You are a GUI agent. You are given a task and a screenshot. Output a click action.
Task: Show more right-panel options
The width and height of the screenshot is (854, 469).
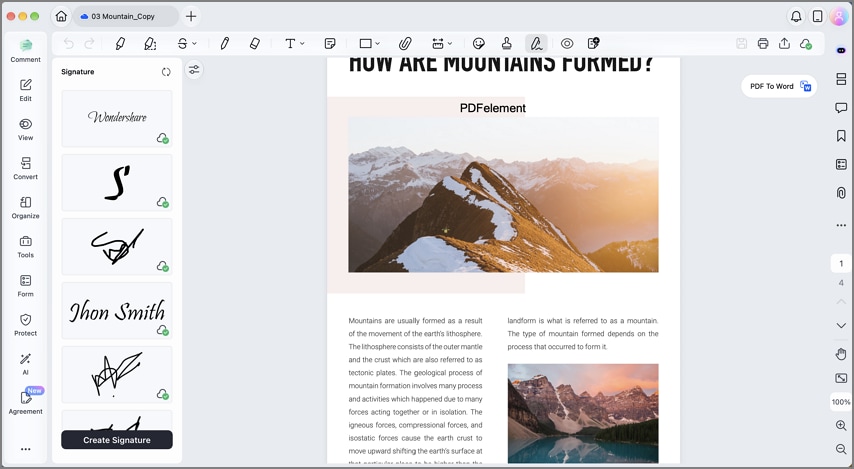click(841, 225)
